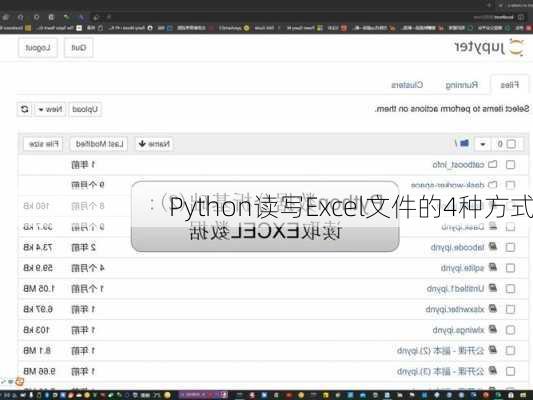
Task: Open the Dask.ipynb notebook link
Action: point(463,227)
